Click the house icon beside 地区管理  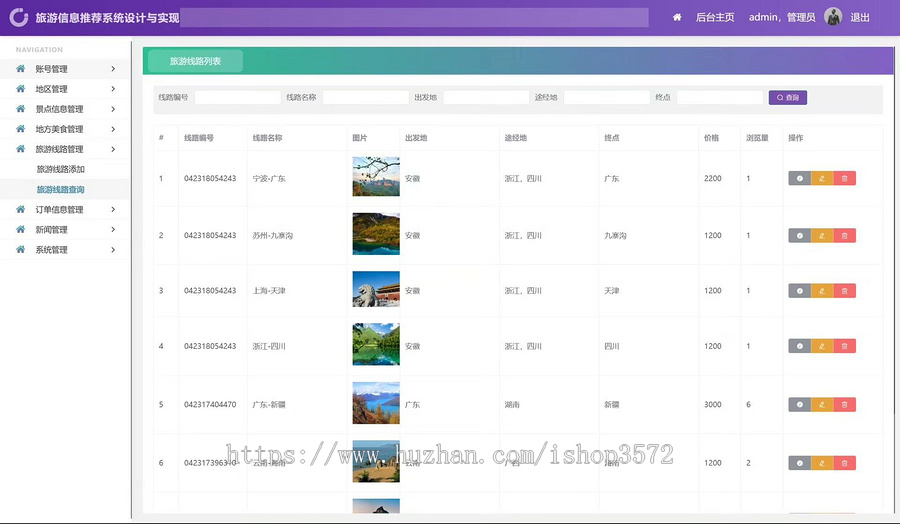pyautogui.click(x=21, y=89)
